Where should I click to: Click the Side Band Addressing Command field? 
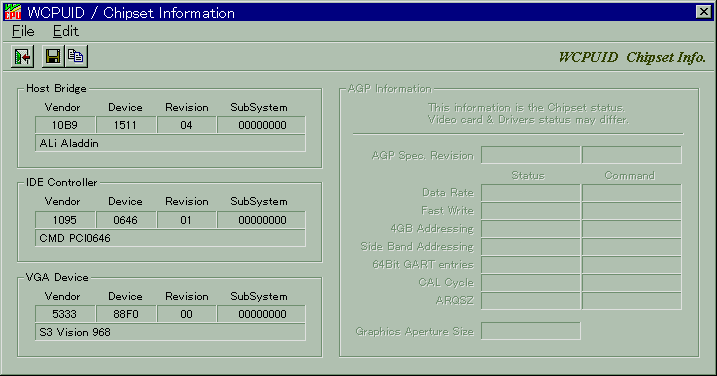[631, 247]
